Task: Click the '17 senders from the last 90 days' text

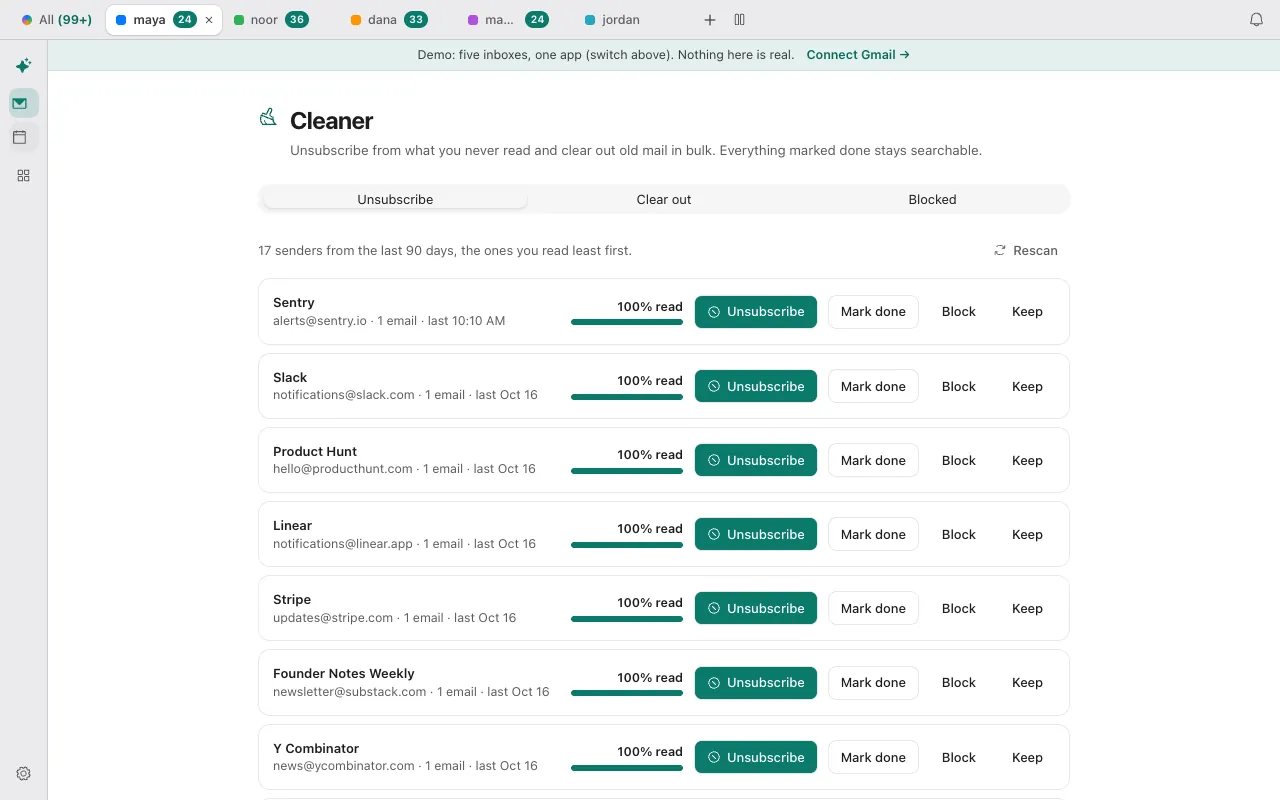Action: (445, 250)
